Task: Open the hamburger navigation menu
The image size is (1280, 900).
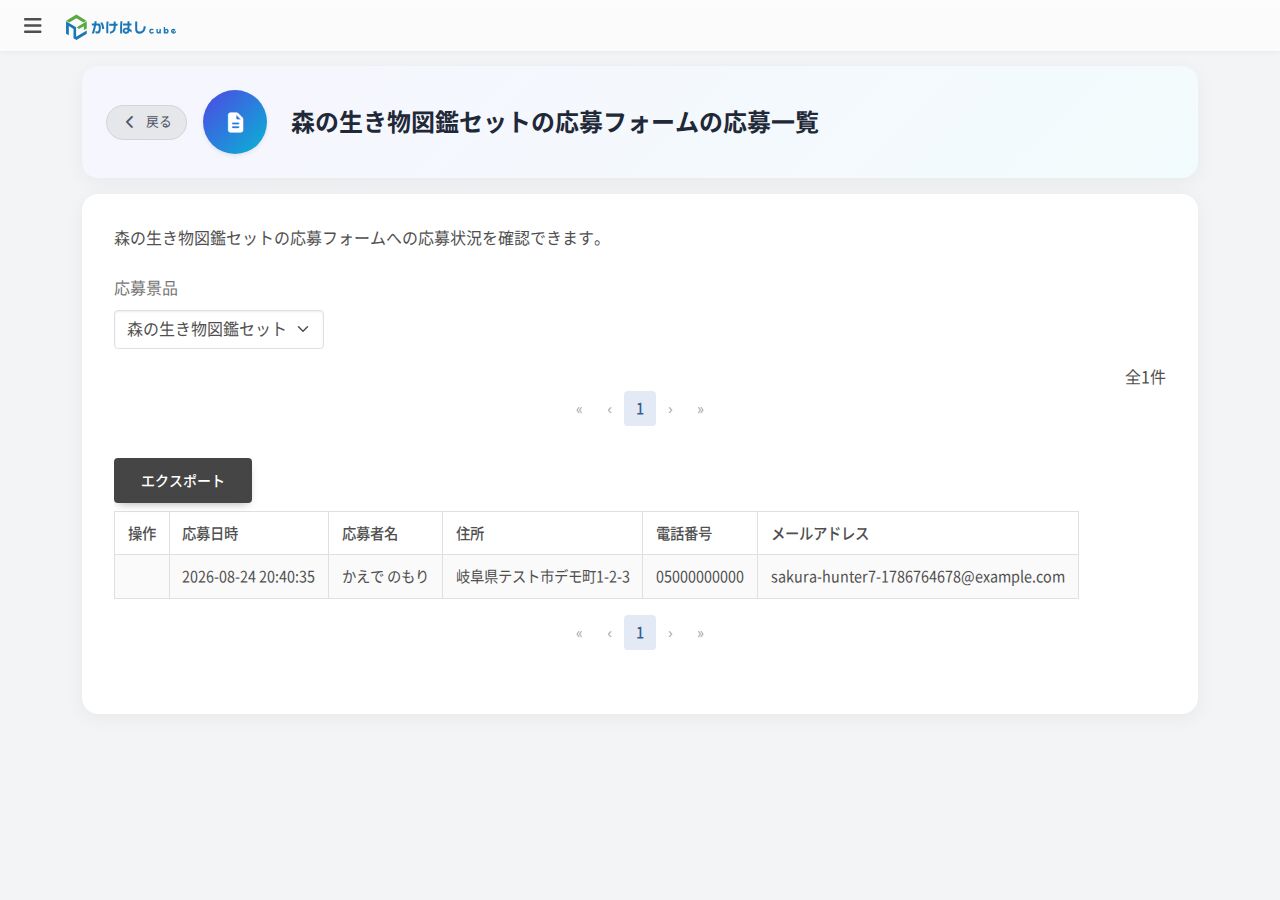Action: click(33, 26)
